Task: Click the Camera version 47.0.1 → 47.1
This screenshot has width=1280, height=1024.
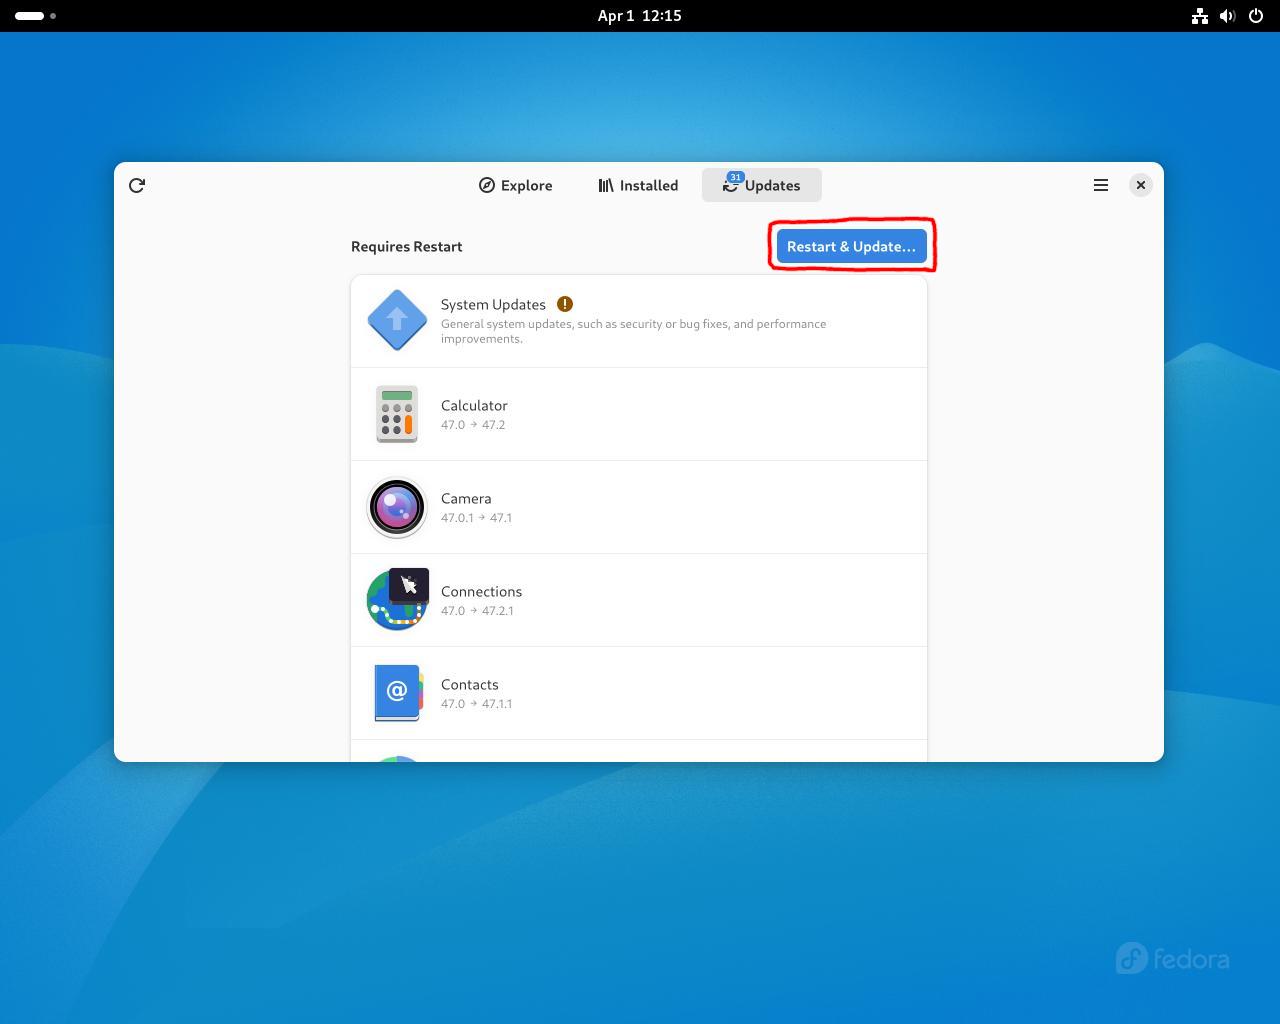Action: click(476, 518)
